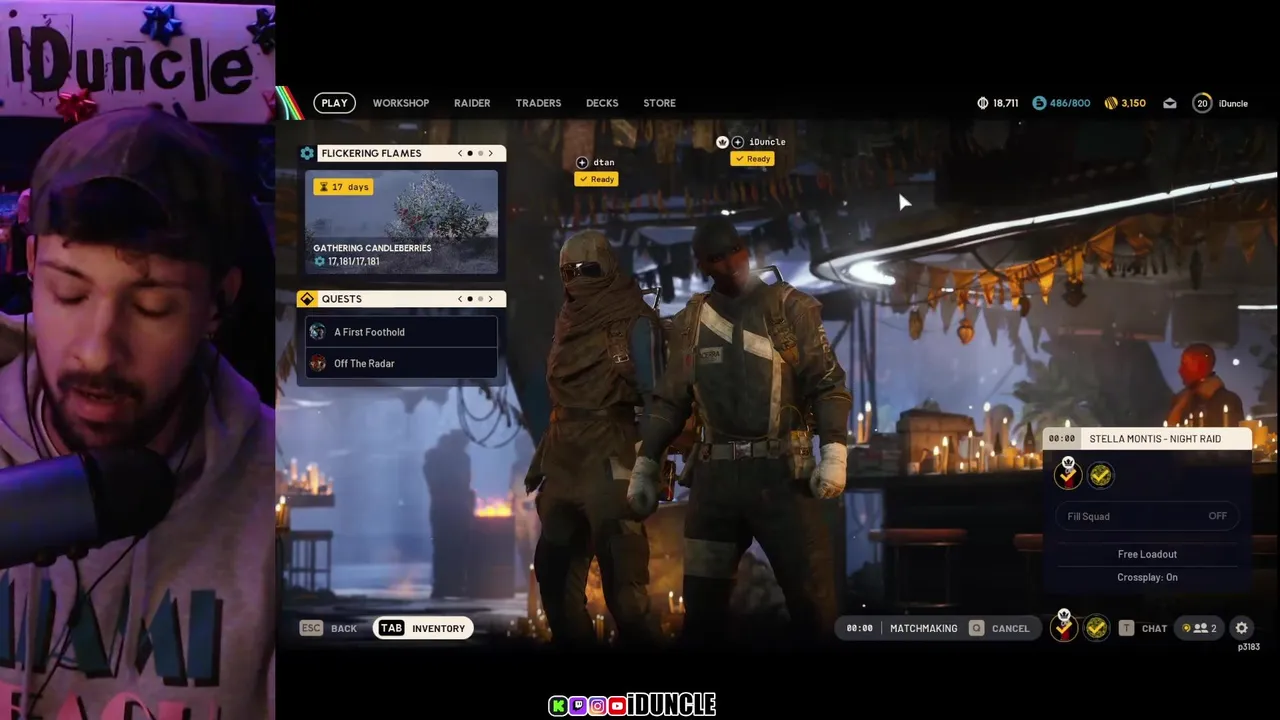Go to previous Quests page arrow

point(460,299)
